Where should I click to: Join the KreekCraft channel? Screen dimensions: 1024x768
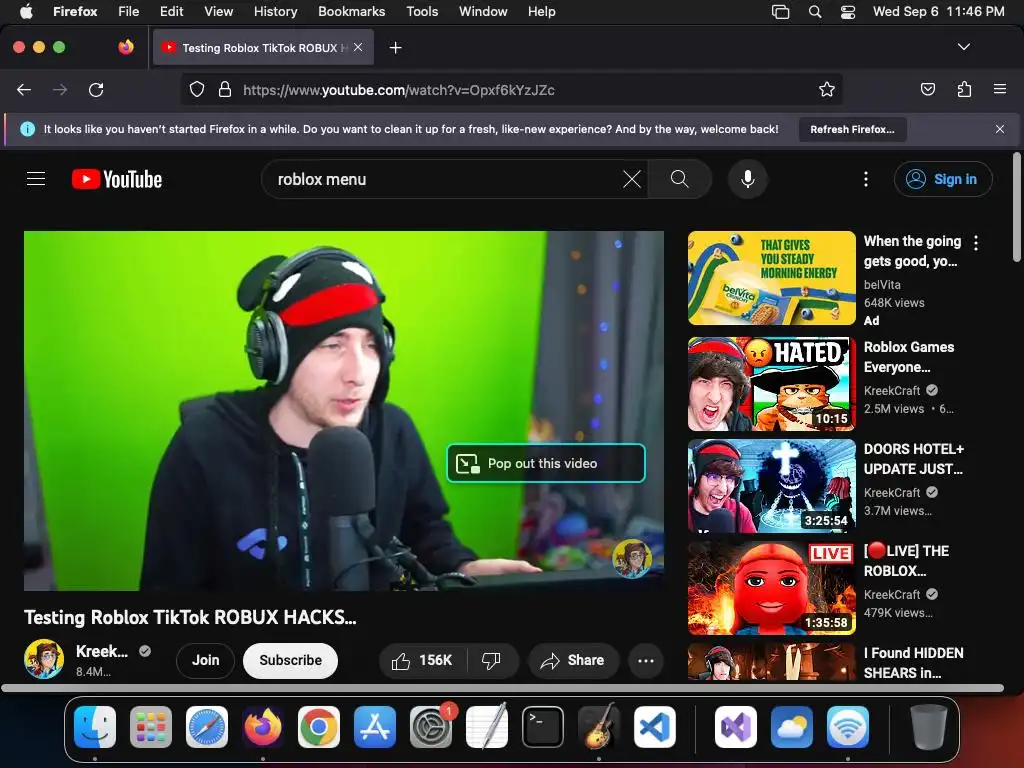coord(205,660)
